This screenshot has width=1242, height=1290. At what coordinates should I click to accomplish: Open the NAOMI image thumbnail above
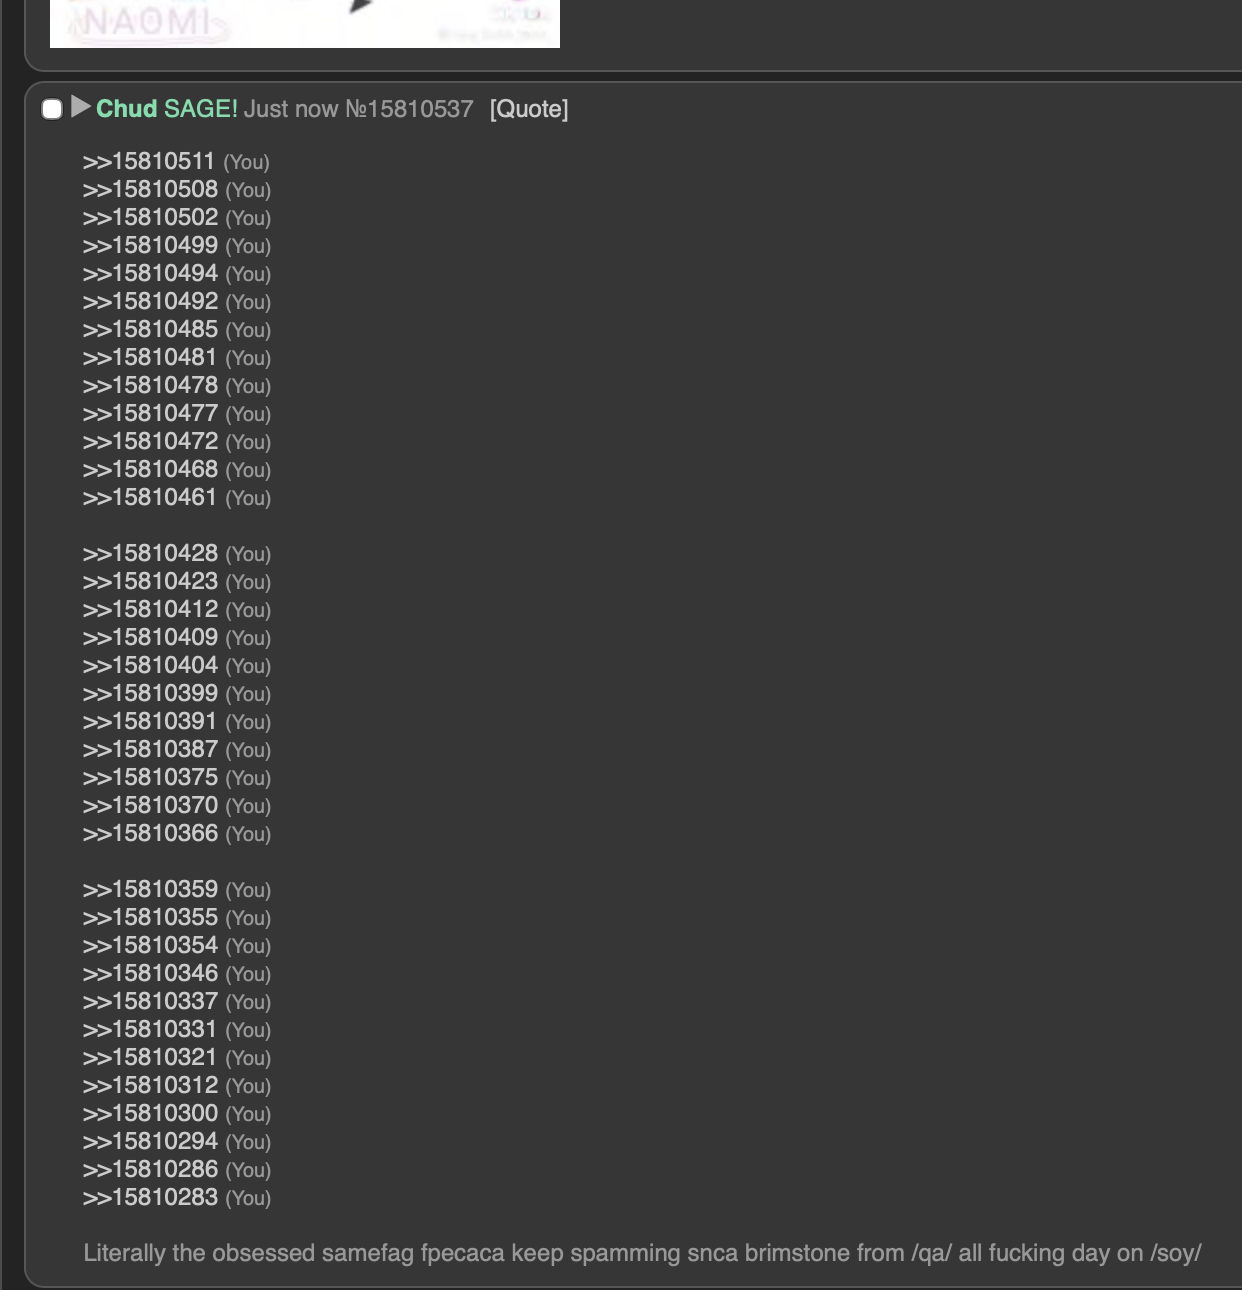tap(304, 23)
